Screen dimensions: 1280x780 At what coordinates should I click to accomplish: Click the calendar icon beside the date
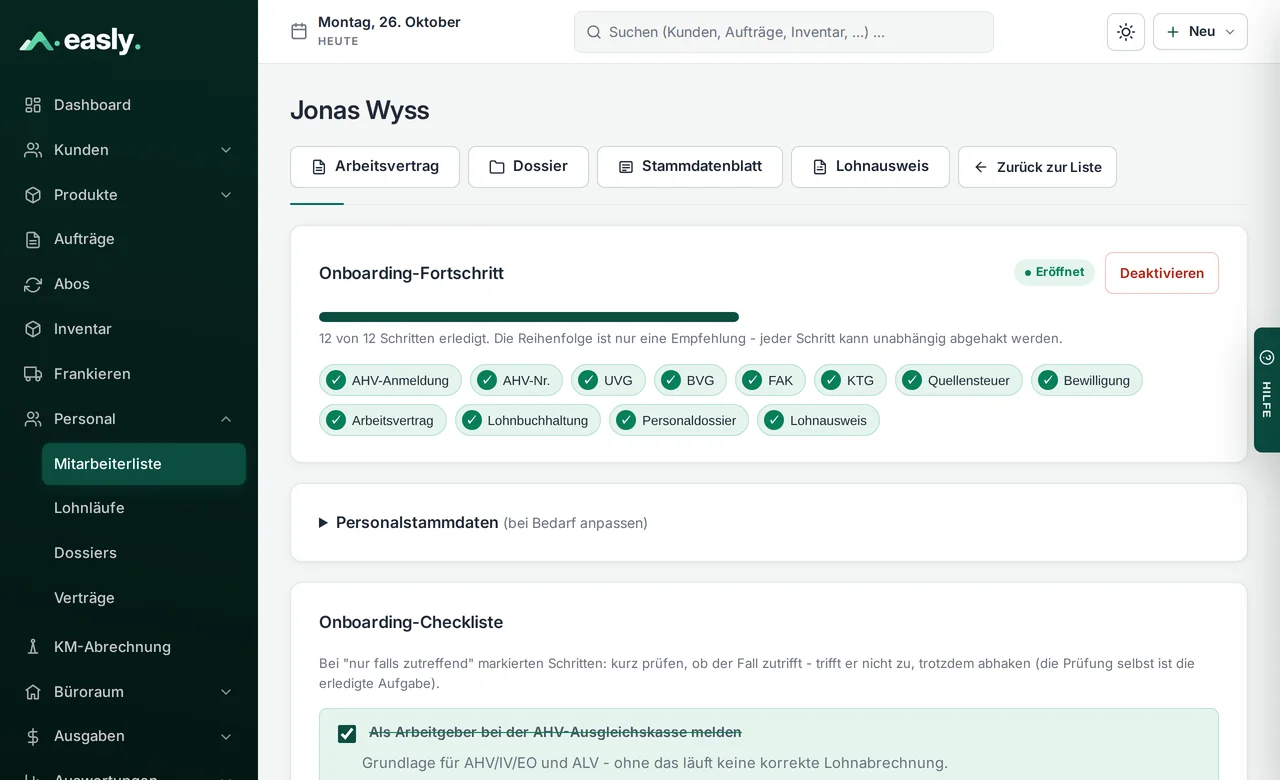(299, 31)
